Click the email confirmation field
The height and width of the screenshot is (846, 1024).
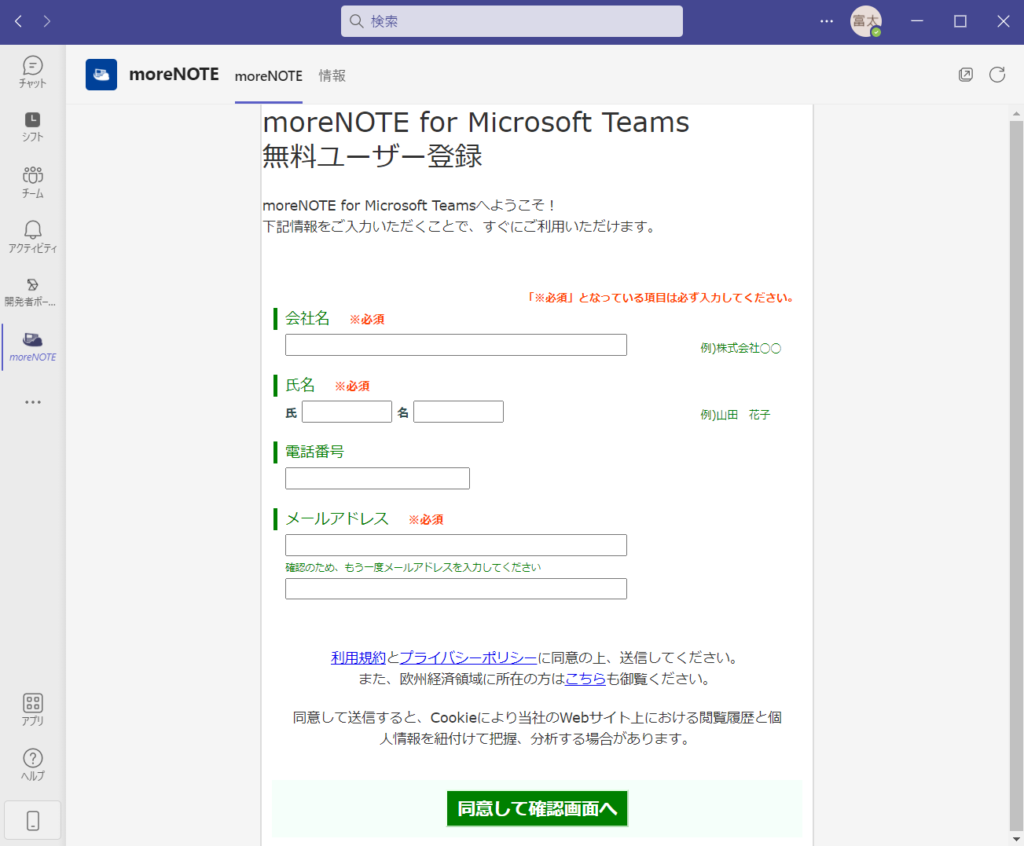456,589
